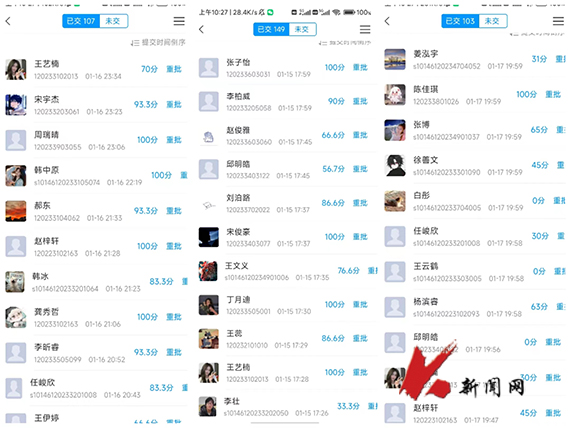Image resolution: width=570 pixels, height=428 pixels.
Task: Open 宋俊豪's avatar thumbnail
Action: pyautogui.click(x=209, y=237)
